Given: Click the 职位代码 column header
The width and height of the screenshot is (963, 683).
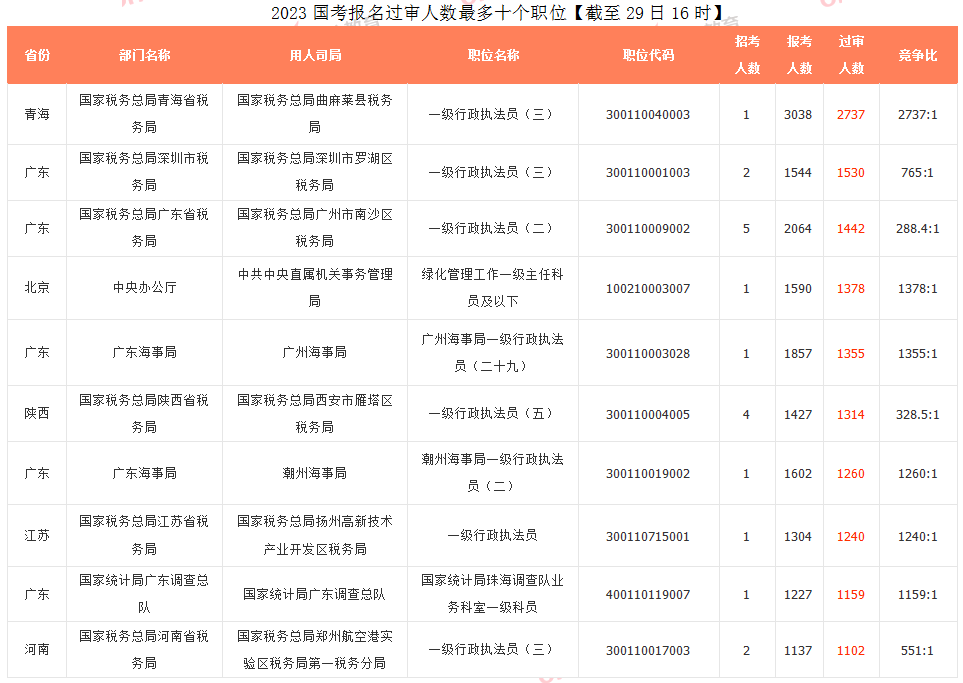Looking at the screenshot, I should [648, 55].
